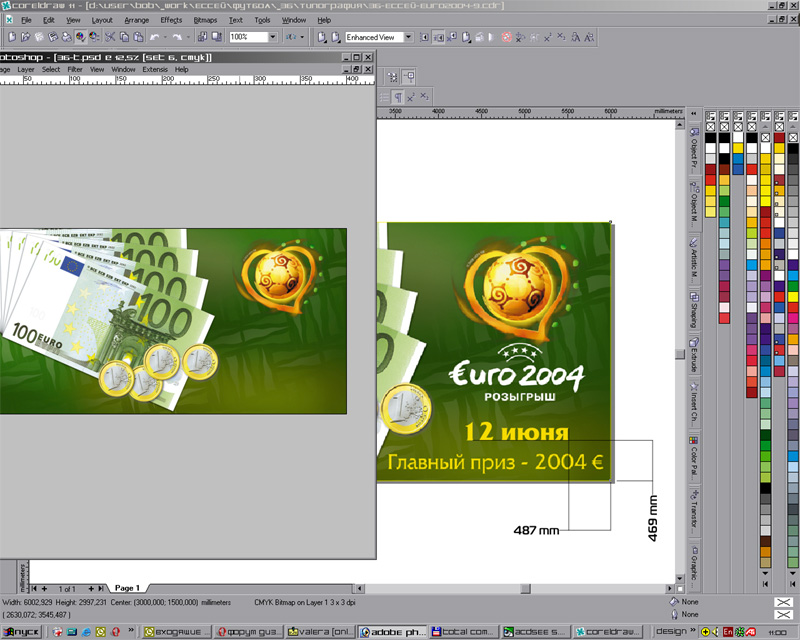This screenshot has height=640, width=800.
Task: Open the Bitmaps menu
Action: tap(204, 20)
